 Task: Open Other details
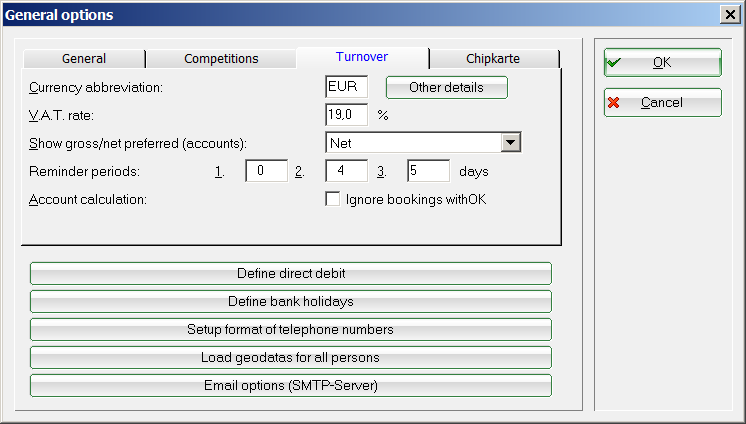coord(446,87)
